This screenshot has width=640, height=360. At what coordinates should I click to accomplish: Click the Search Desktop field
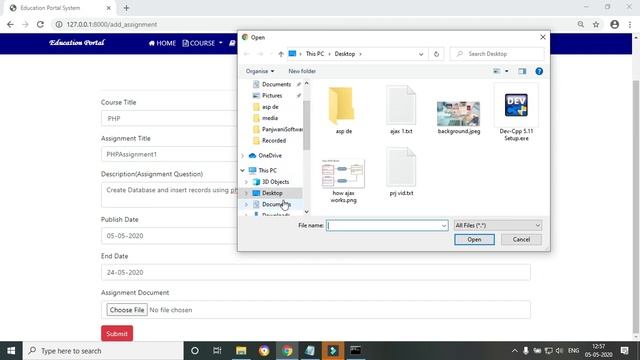[497, 54]
